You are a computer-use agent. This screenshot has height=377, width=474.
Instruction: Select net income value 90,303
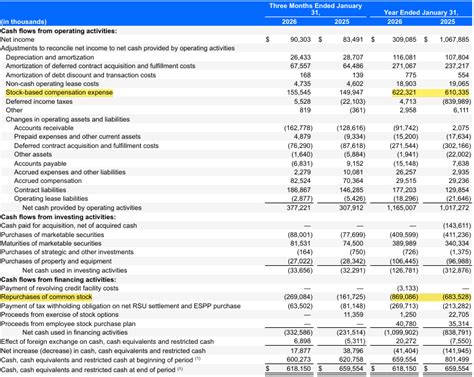[300, 39]
